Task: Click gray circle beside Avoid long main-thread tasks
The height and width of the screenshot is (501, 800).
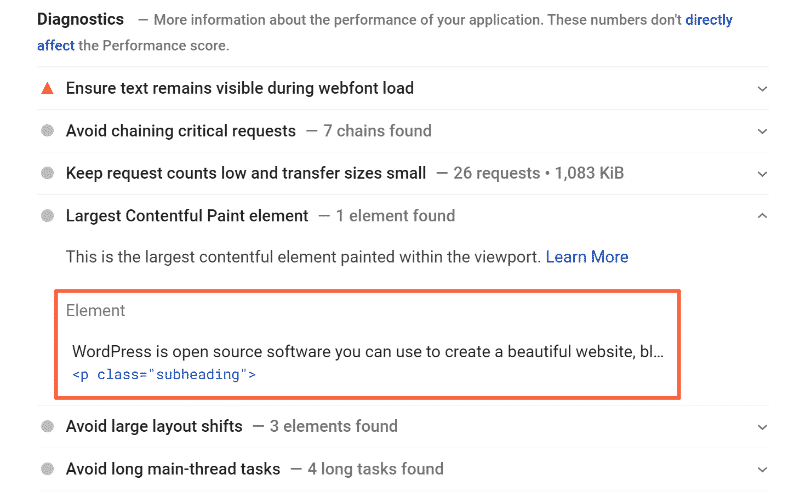Action: [x=47, y=469]
